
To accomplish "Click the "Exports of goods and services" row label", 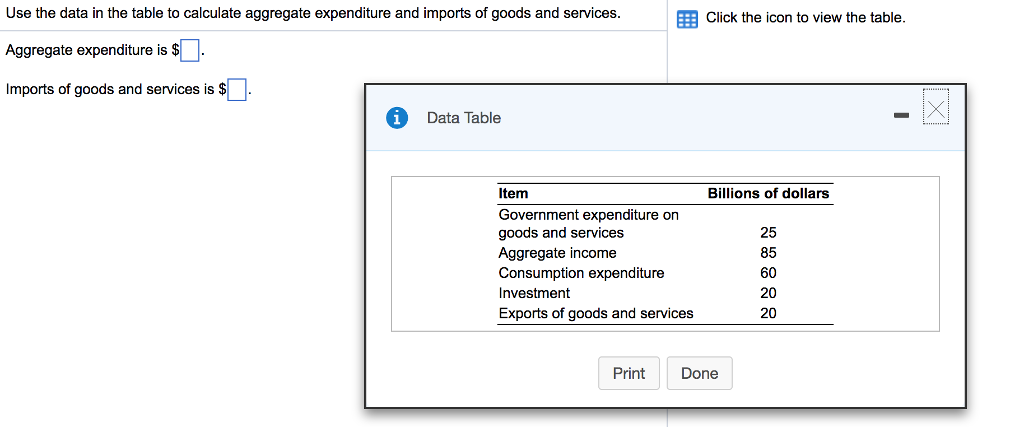I will 595,313.
